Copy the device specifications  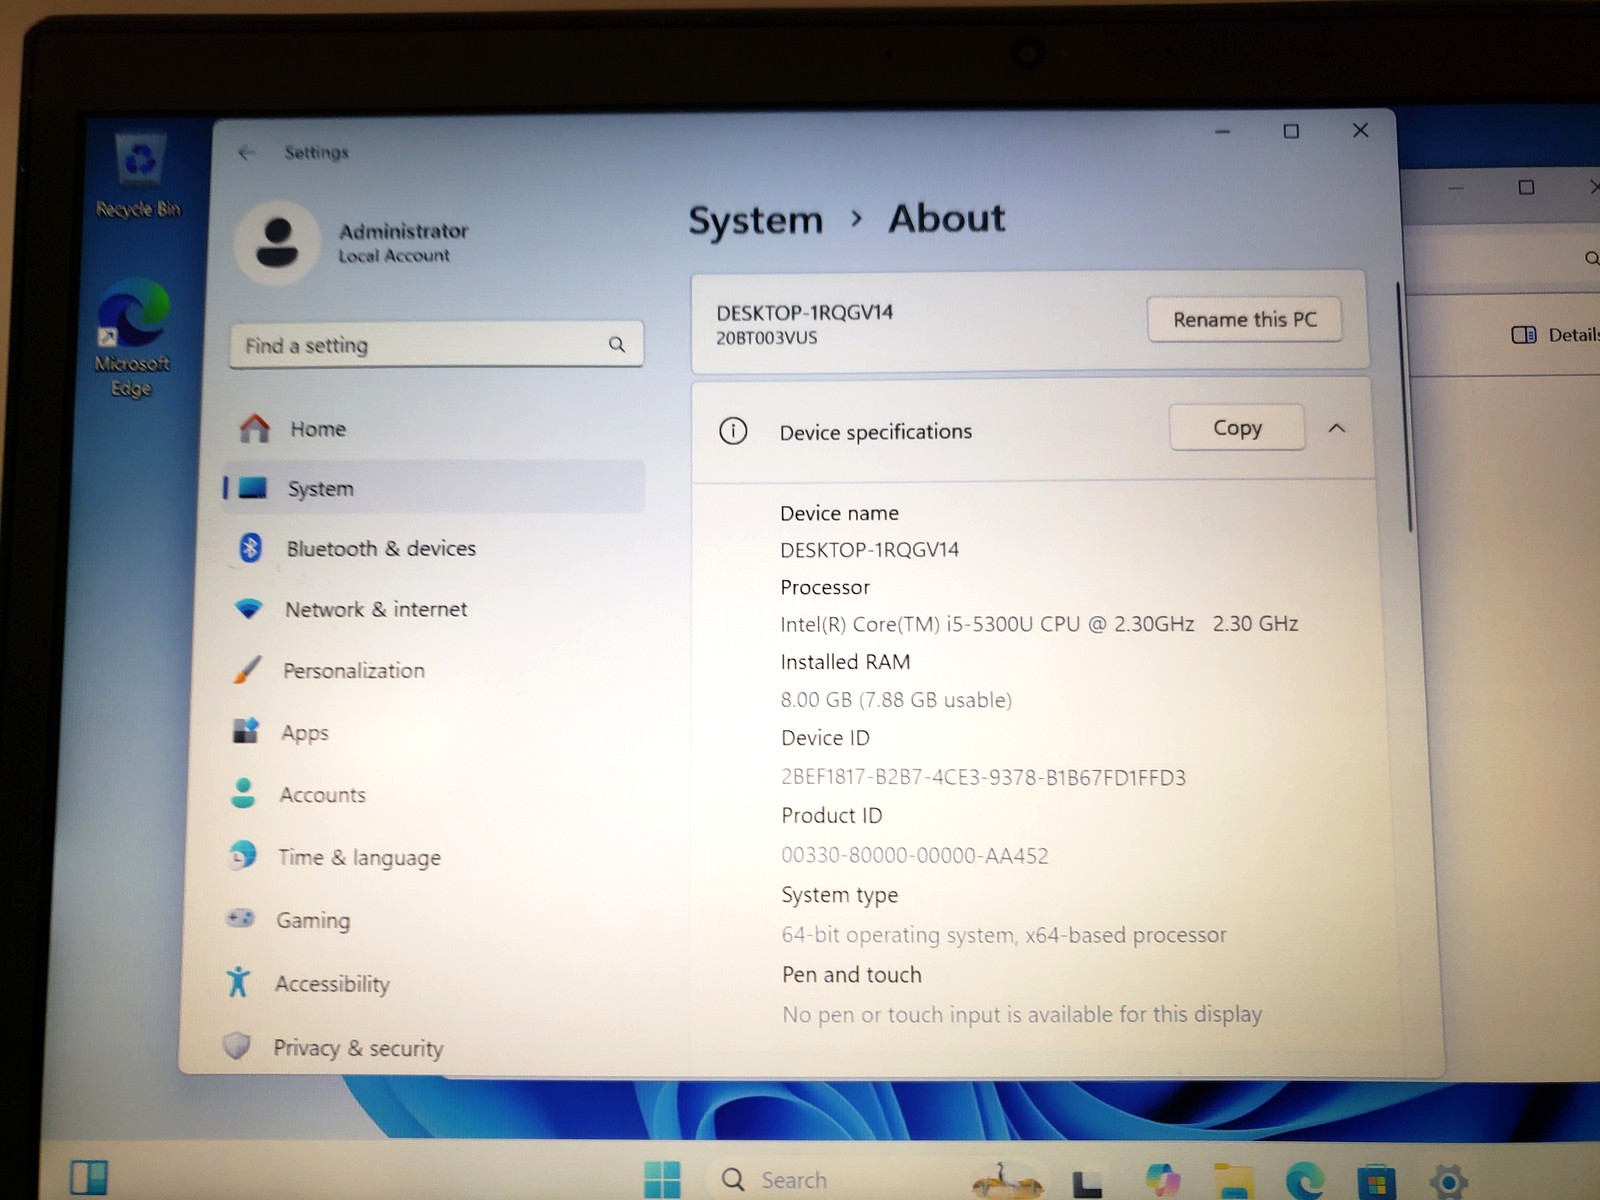1237,427
